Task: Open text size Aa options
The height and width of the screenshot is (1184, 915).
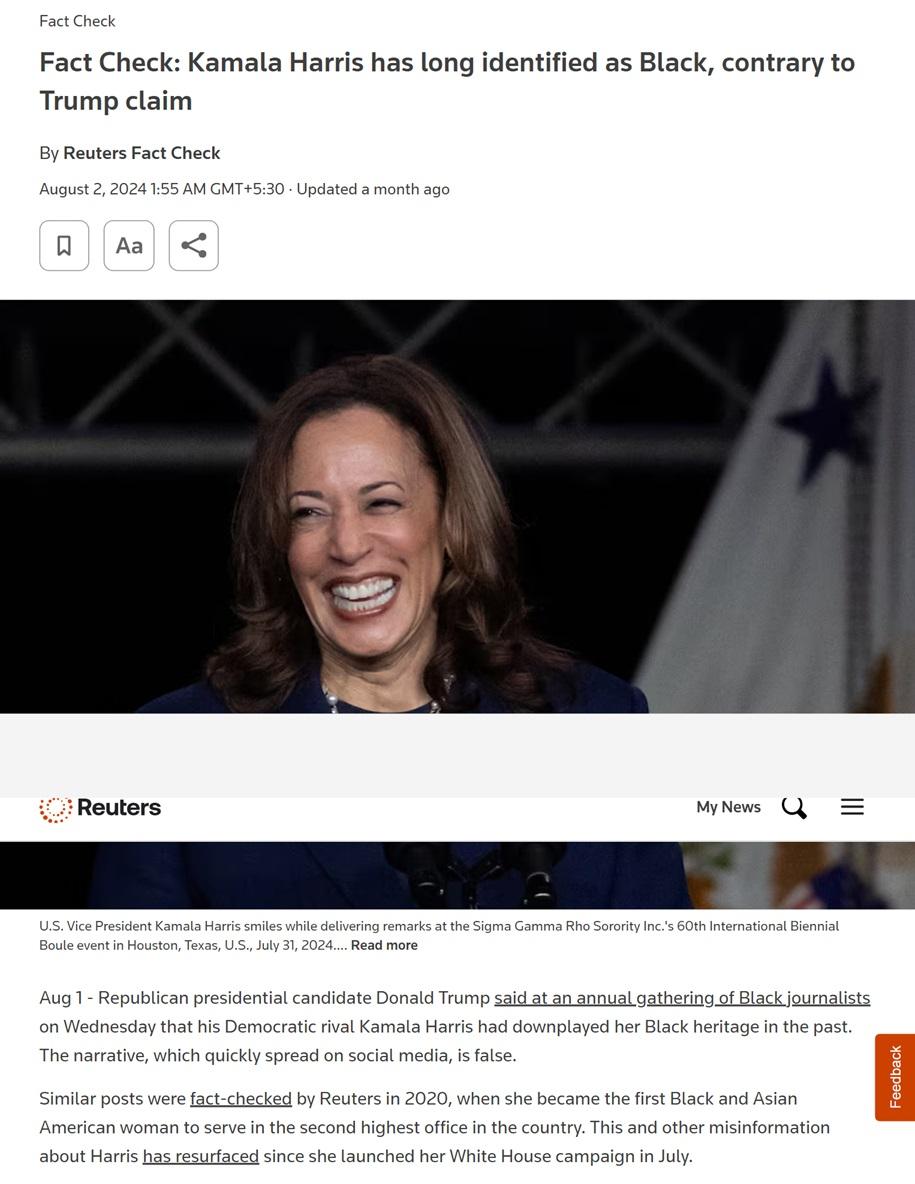Action: point(129,245)
